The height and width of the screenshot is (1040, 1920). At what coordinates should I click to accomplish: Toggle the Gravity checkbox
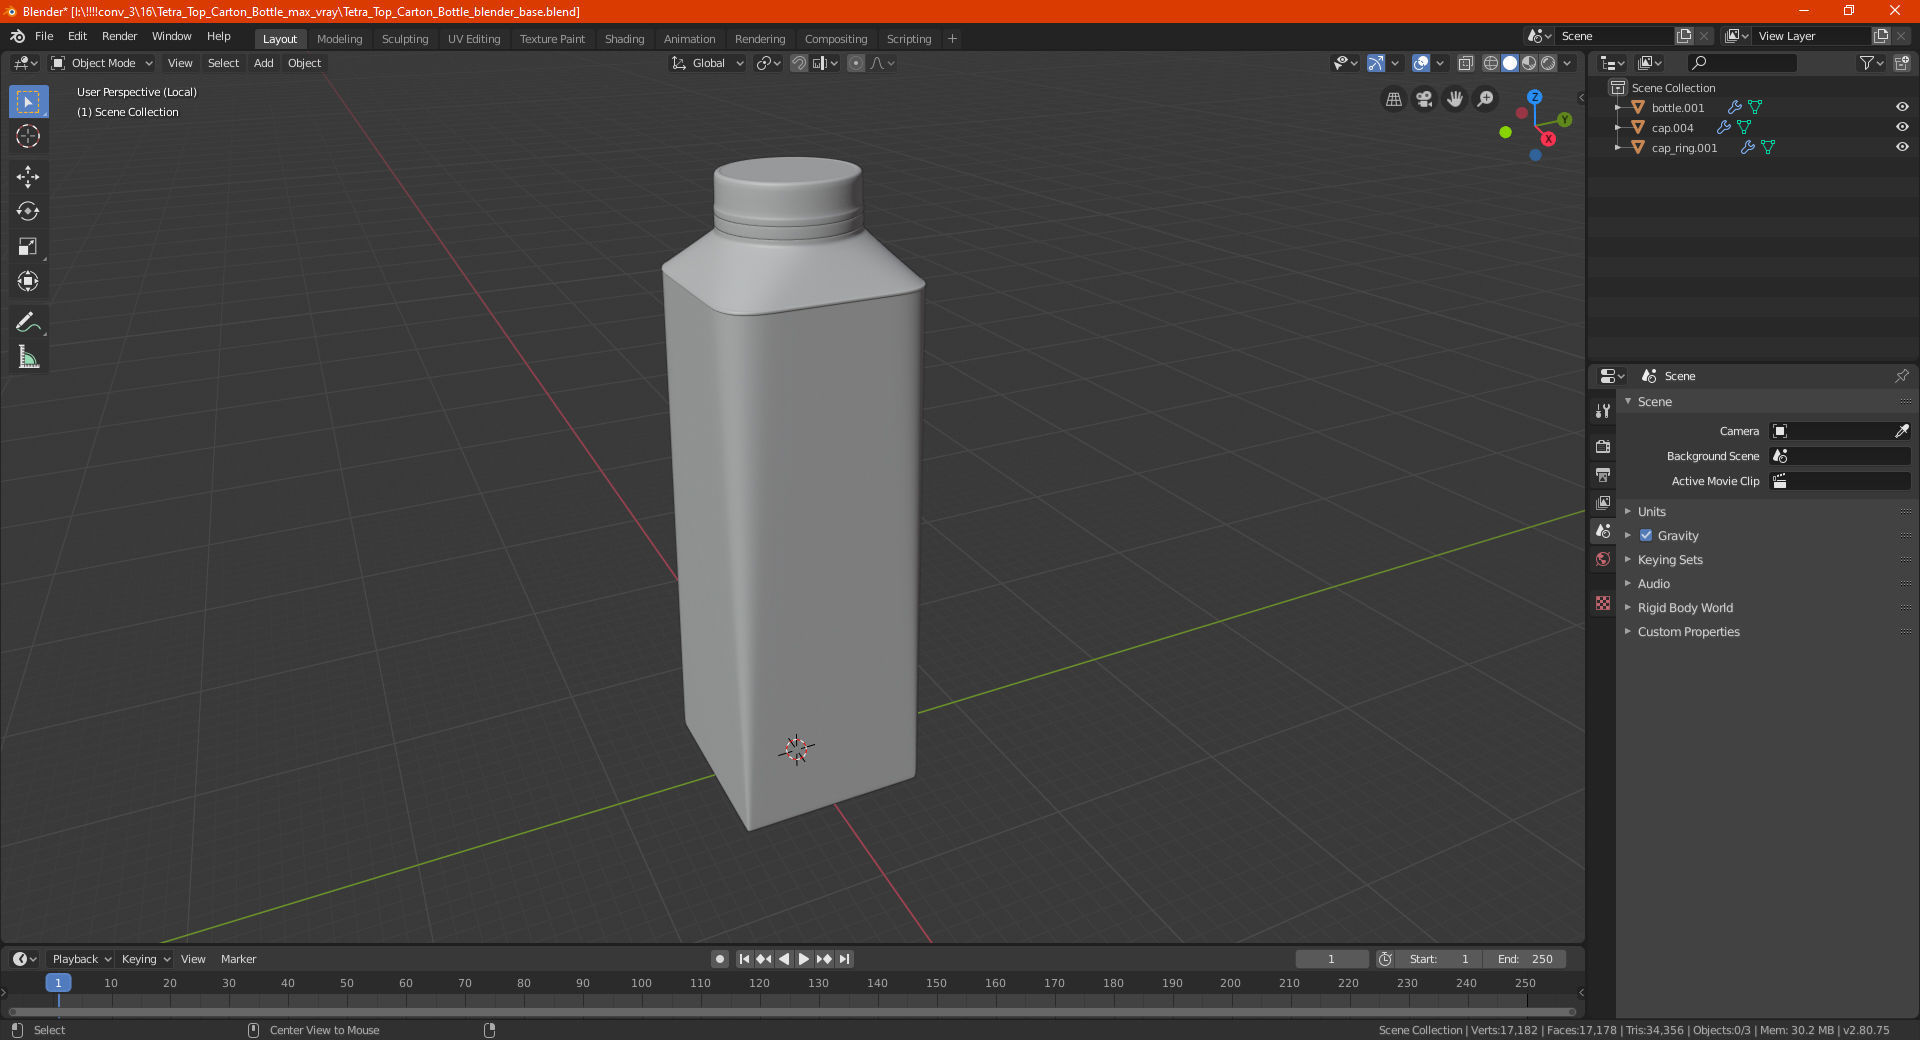coord(1646,535)
